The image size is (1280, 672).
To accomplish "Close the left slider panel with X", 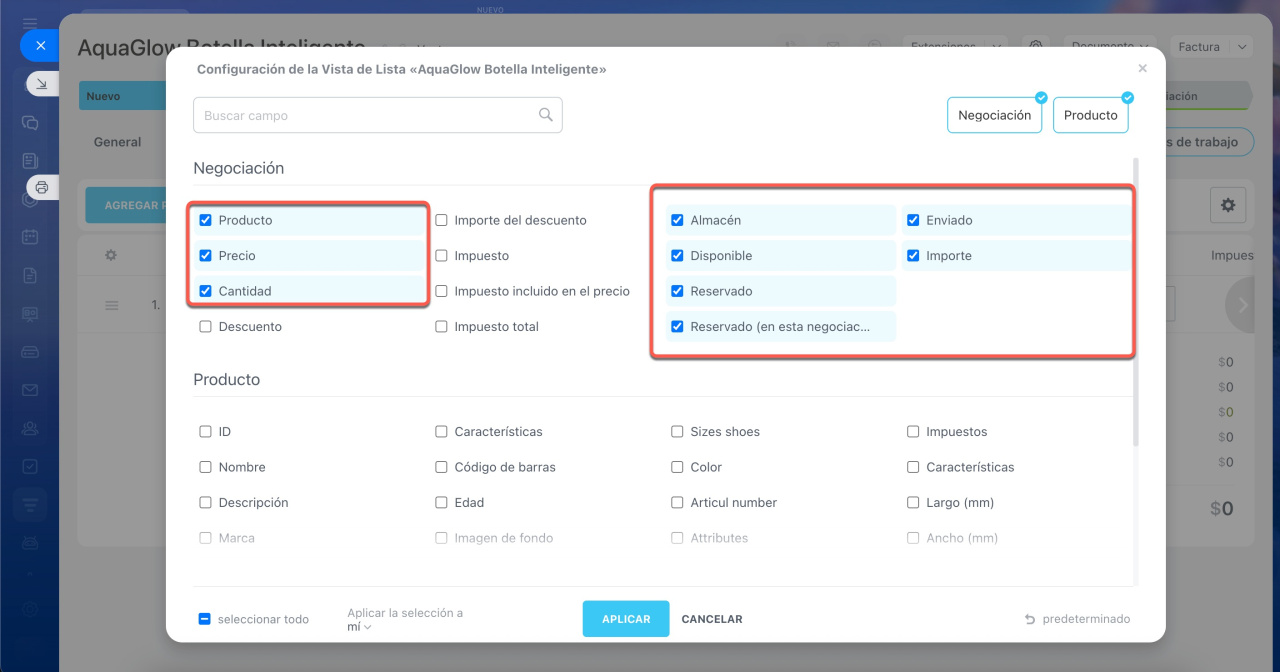I will (40, 45).
